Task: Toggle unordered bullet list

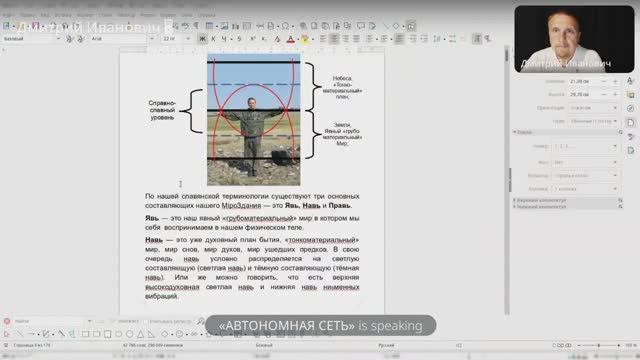Action: pyautogui.click(x=369, y=39)
